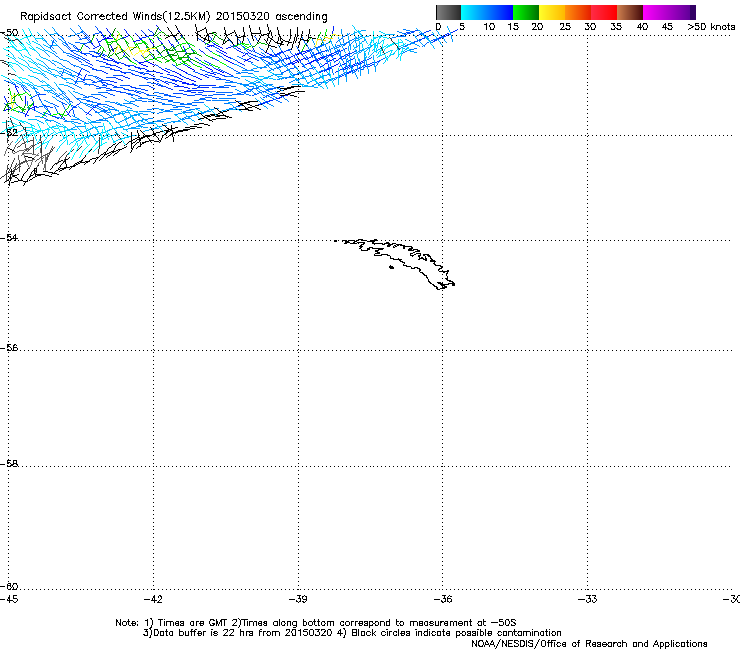This screenshot has width=740, height=650.
Task: Click the brown 35-40 knots legend swatch
Action: point(630,12)
